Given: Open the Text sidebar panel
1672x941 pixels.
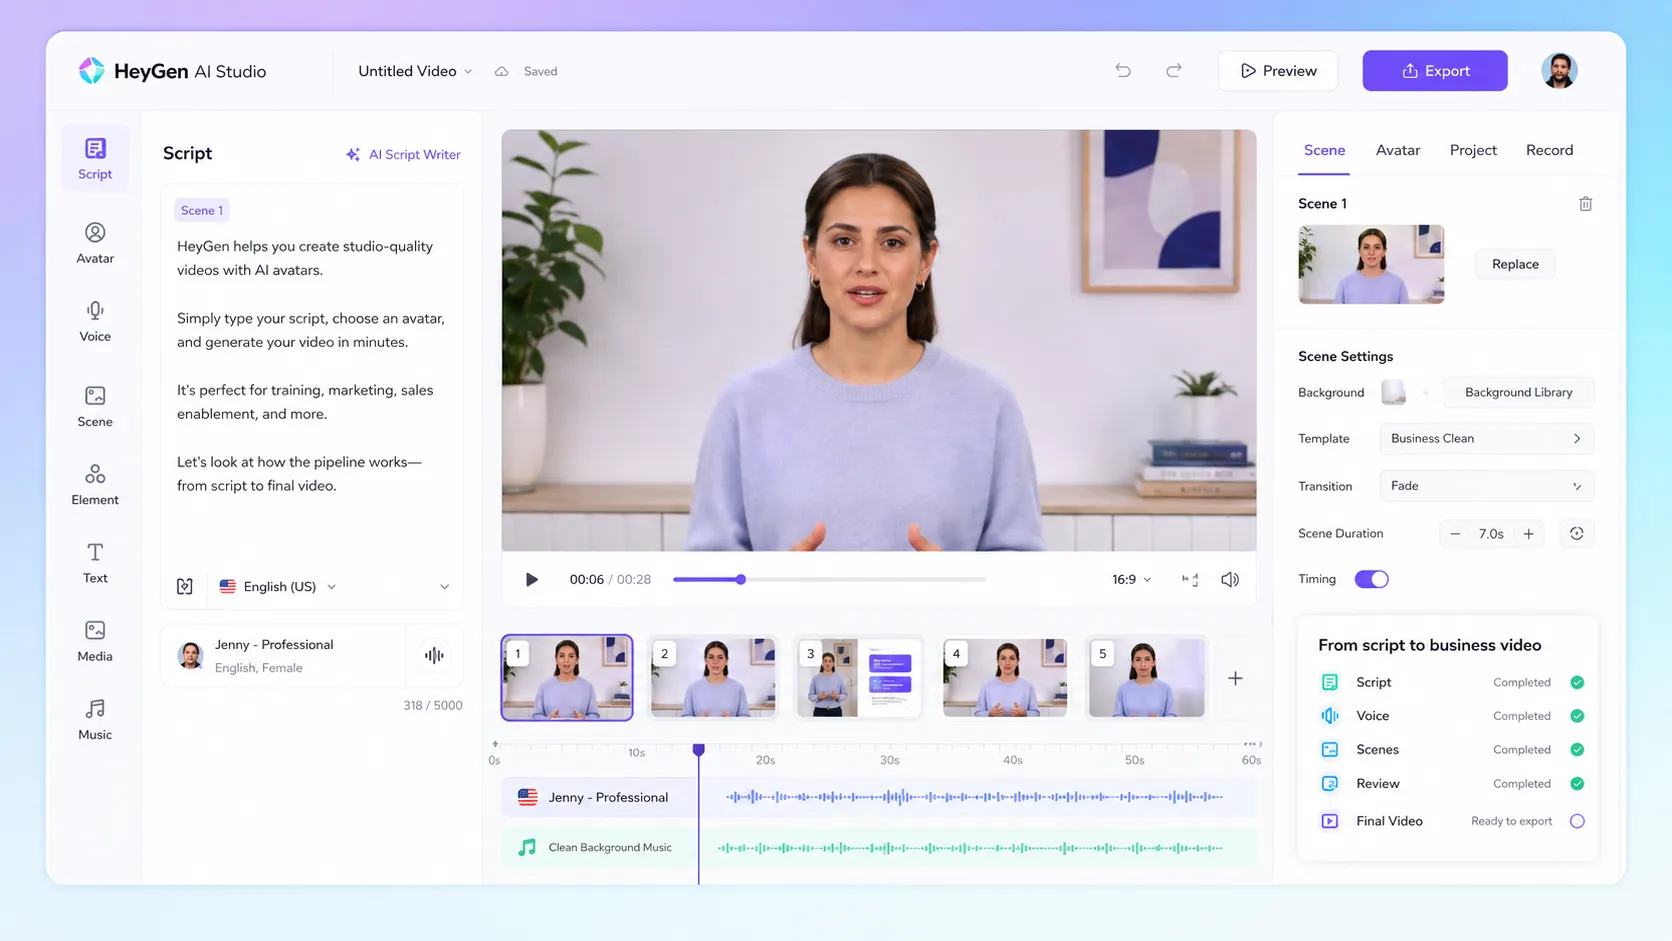Looking at the screenshot, I should tap(95, 563).
